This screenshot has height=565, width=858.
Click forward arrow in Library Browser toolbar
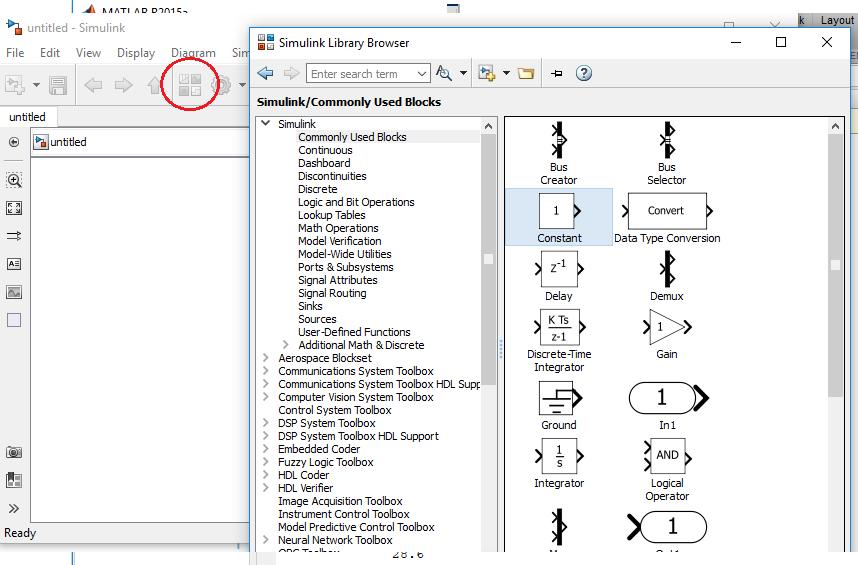click(291, 73)
